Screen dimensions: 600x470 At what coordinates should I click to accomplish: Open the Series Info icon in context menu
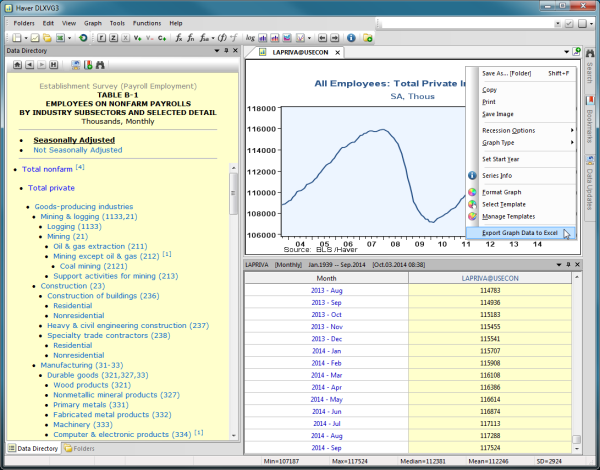(473, 176)
